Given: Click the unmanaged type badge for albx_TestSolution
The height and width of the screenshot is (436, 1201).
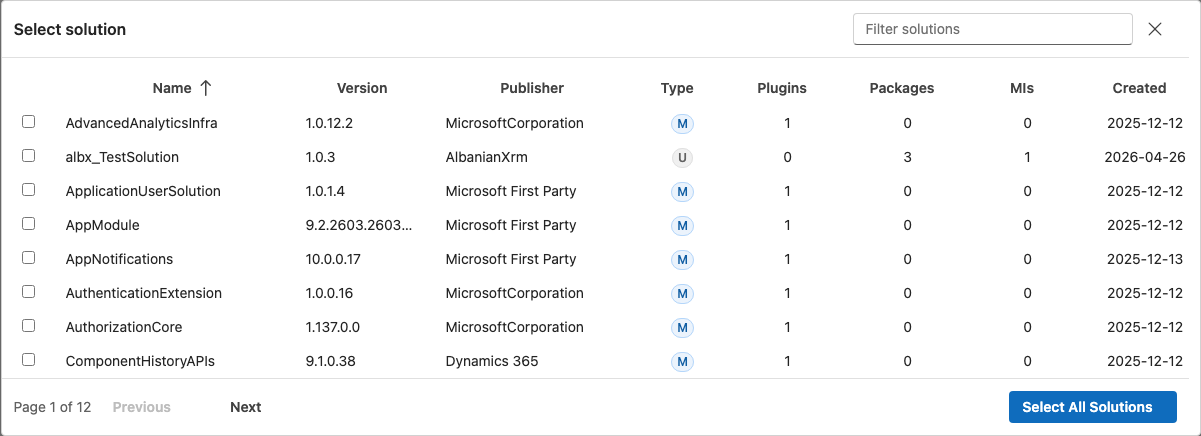Looking at the screenshot, I should [683, 157].
